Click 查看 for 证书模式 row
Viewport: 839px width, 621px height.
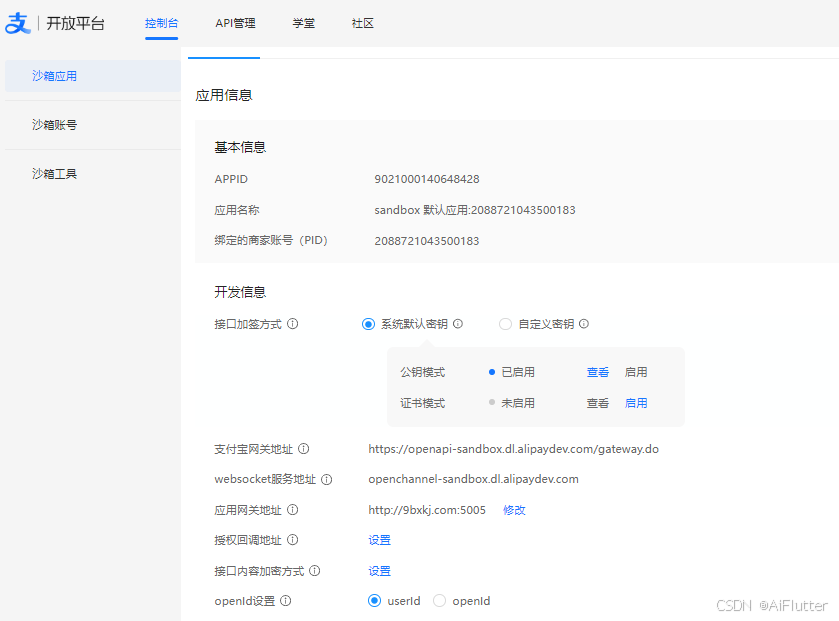click(x=598, y=403)
